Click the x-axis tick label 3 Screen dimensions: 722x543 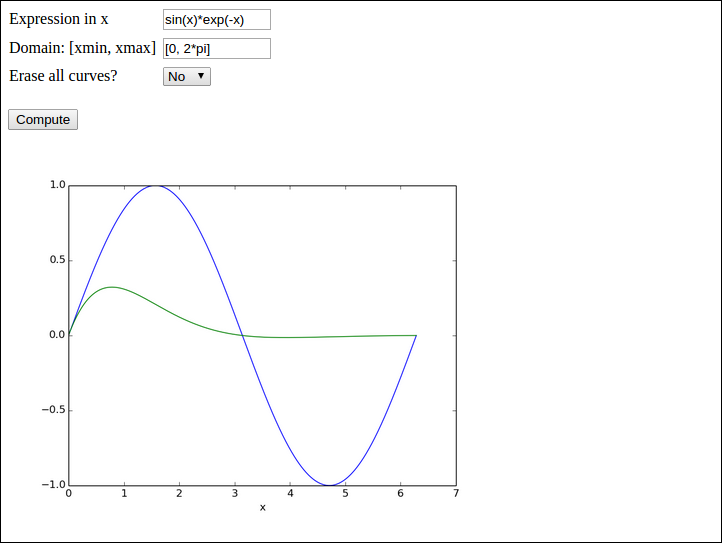point(235,493)
